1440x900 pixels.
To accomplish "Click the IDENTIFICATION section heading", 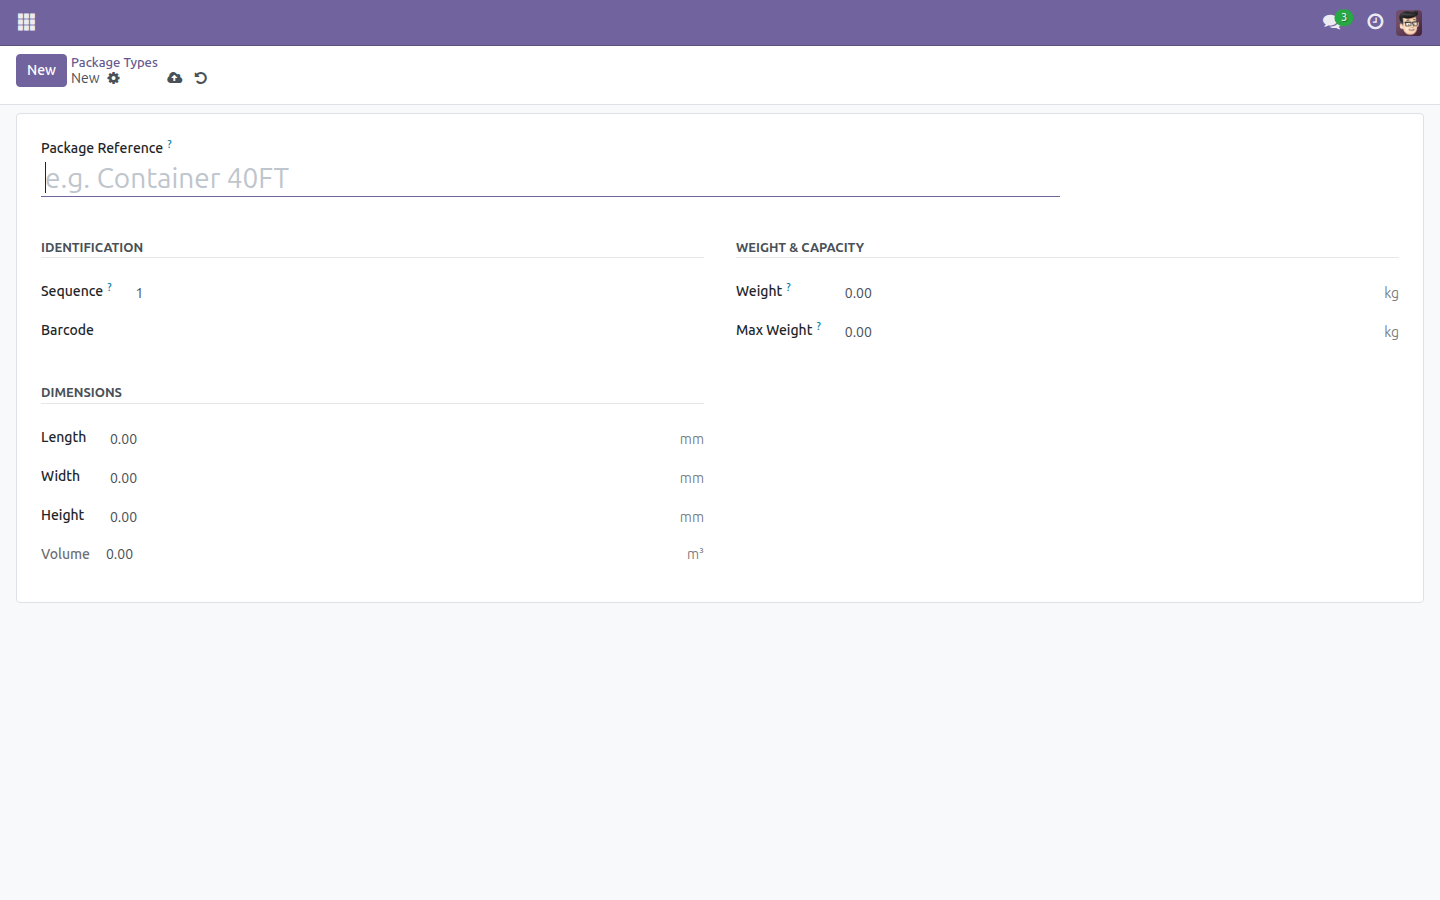I will pos(92,247).
